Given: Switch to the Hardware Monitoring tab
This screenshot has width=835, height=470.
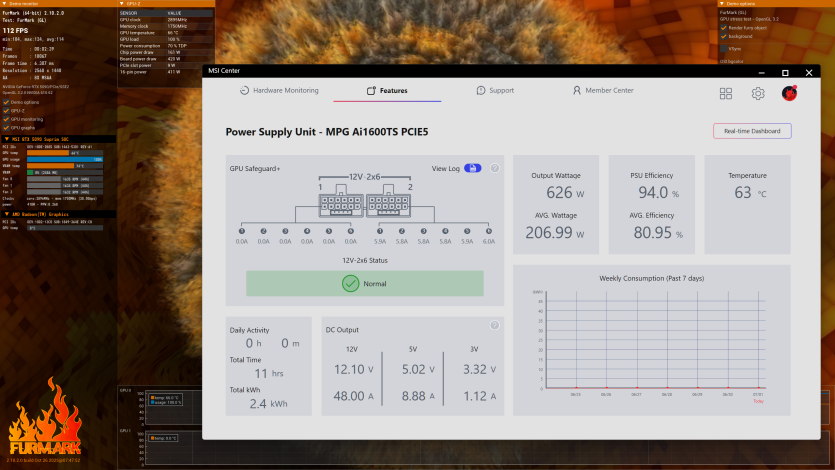Looking at the screenshot, I should coord(279,90).
